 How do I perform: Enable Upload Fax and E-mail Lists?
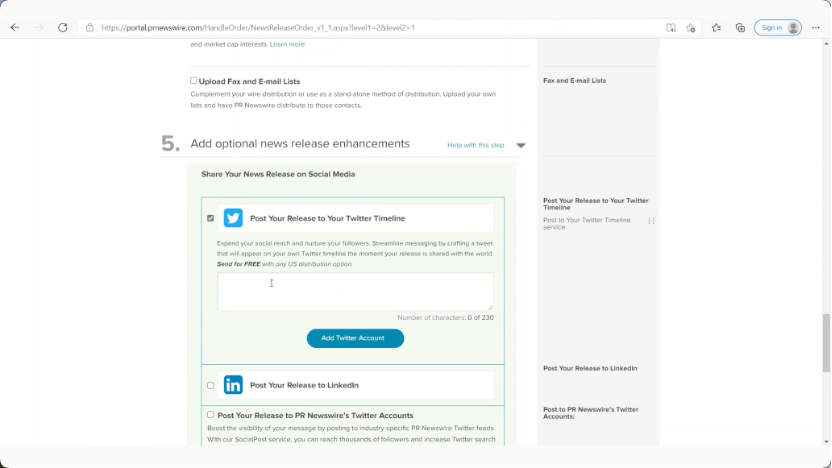pyautogui.click(x=194, y=81)
